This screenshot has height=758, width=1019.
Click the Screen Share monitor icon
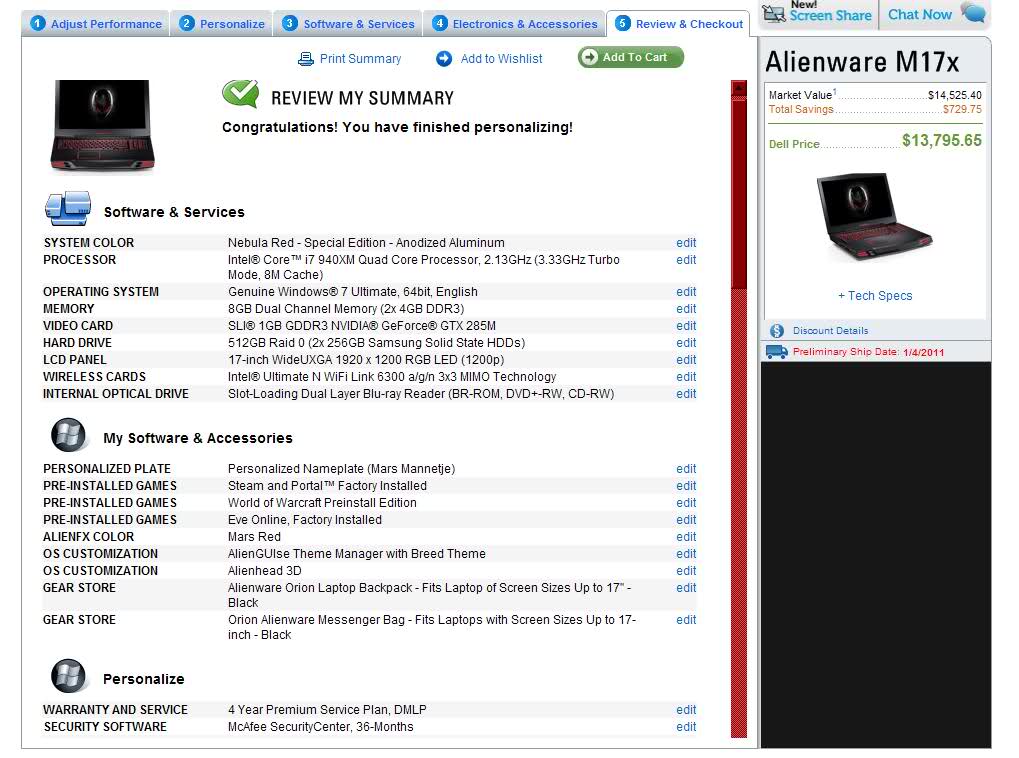[x=774, y=13]
